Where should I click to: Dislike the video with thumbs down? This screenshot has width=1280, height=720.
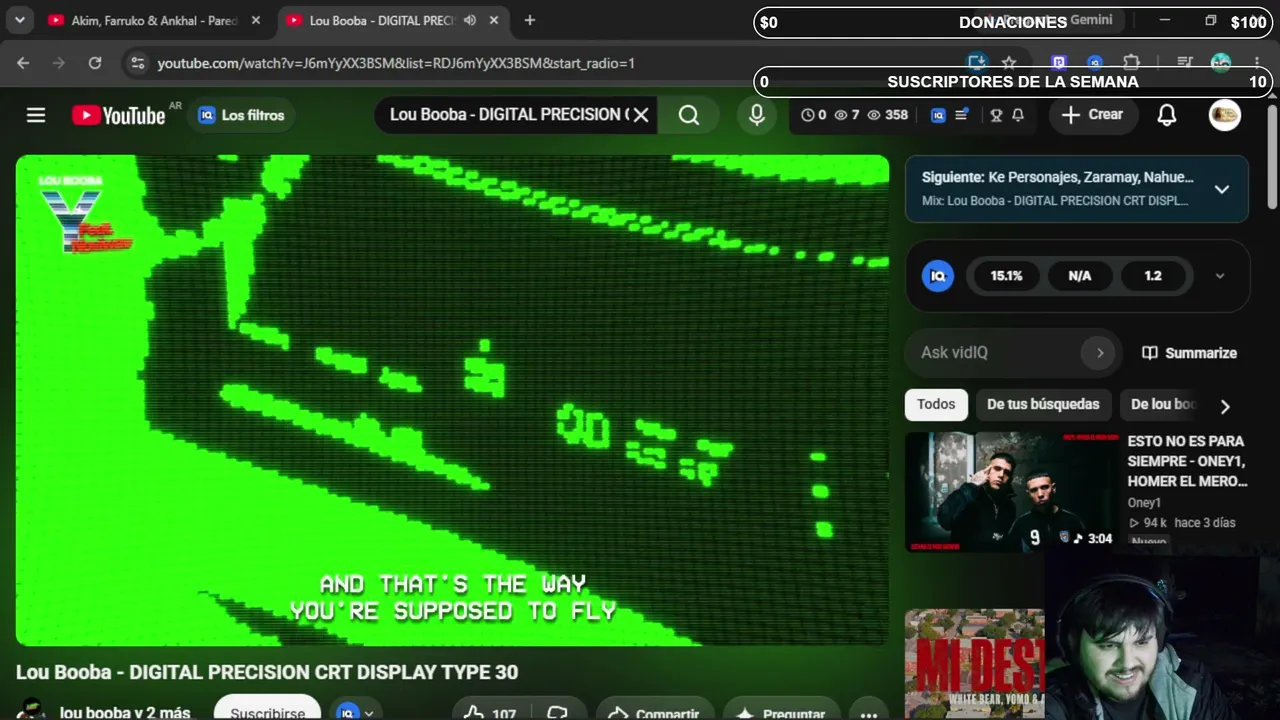558,712
